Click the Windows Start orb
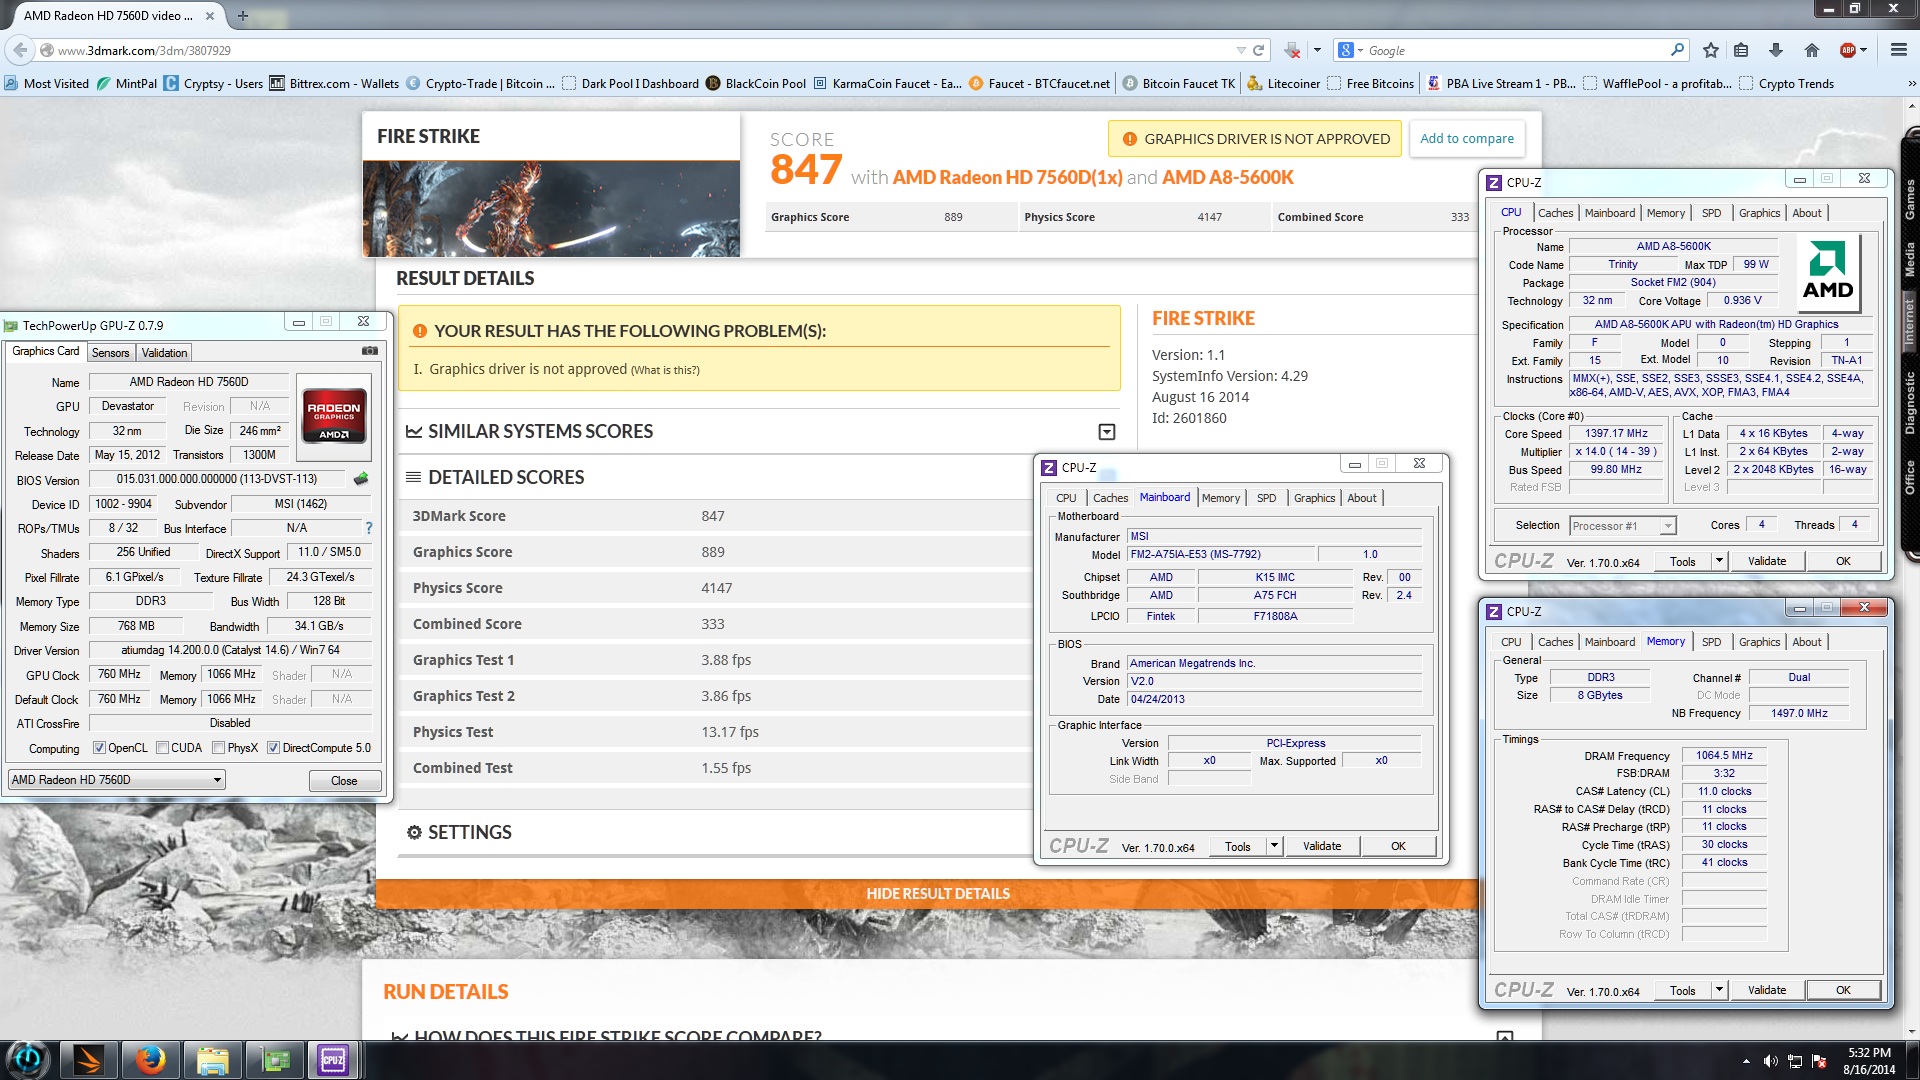Viewport: 1920px width, 1080px height. tap(28, 1060)
